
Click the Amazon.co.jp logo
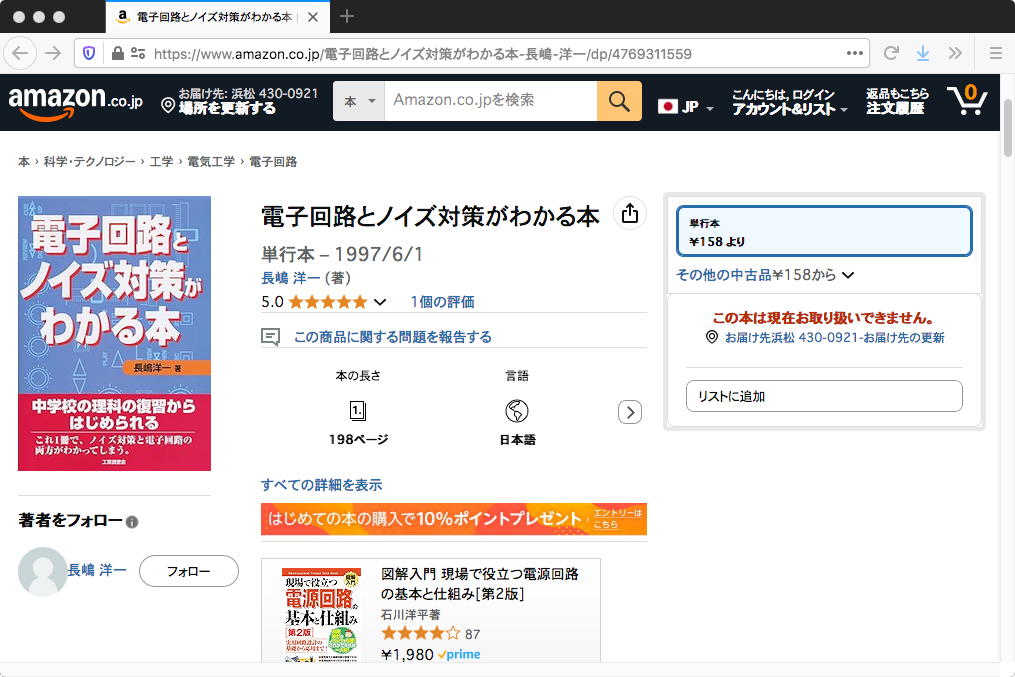click(x=75, y=102)
